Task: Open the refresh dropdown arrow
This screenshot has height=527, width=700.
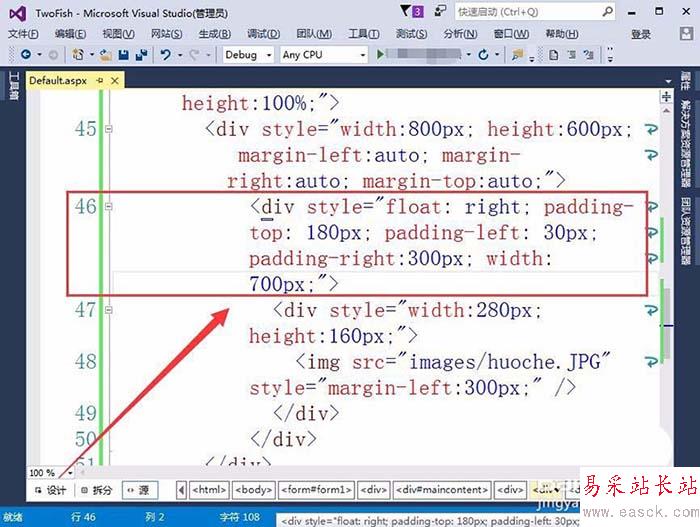Action: tap(497, 54)
